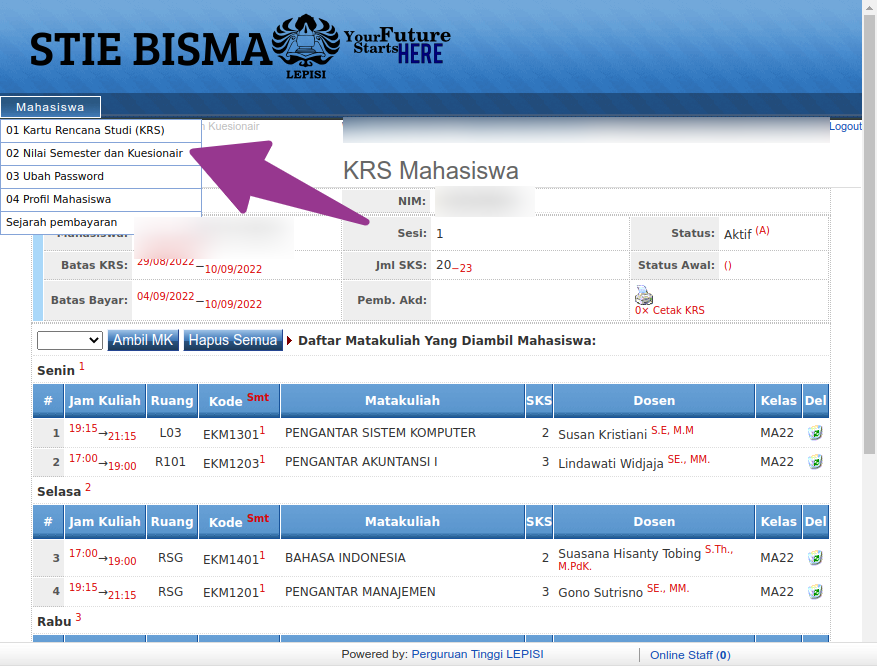The image size is (877, 666).
Task: Open Perguruan Tinggi LEPISI link
Action: [477, 654]
